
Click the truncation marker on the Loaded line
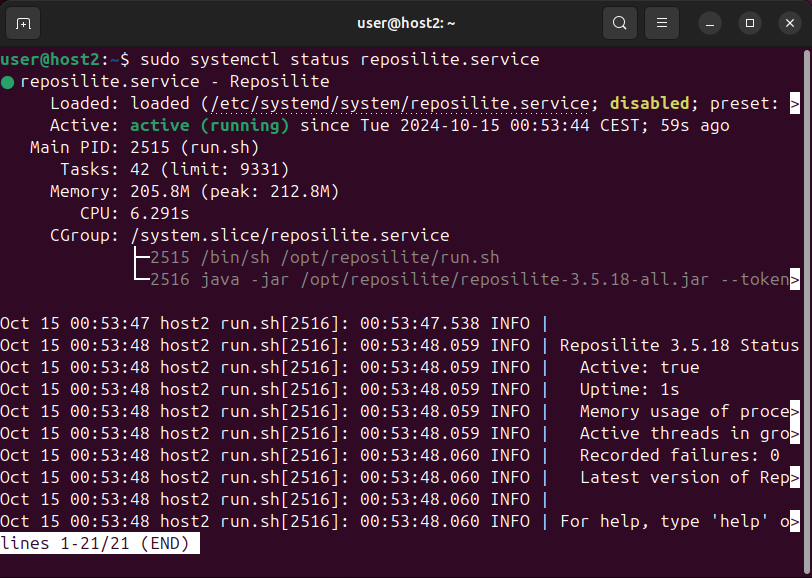[x=795, y=104]
